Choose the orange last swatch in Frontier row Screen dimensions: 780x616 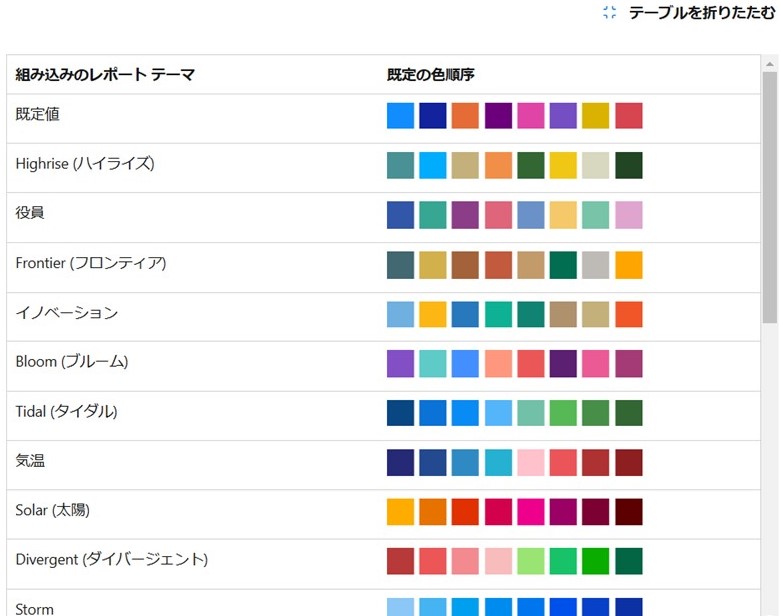629,265
